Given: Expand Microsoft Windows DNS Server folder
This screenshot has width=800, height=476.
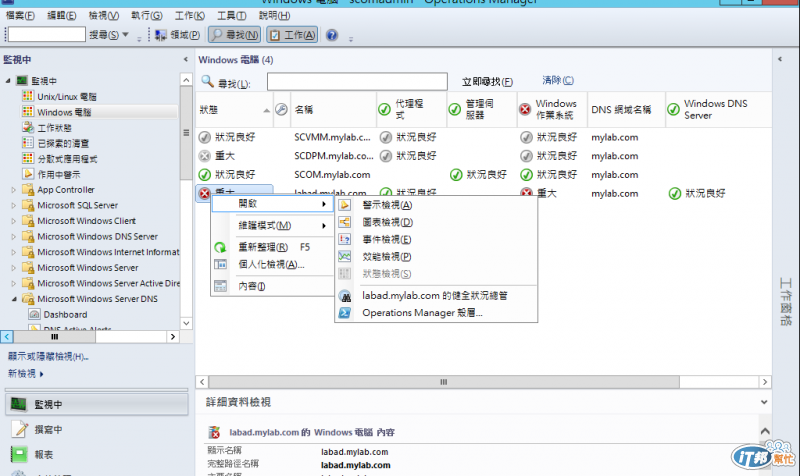Looking at the screenshot, I should pos(14,237).
